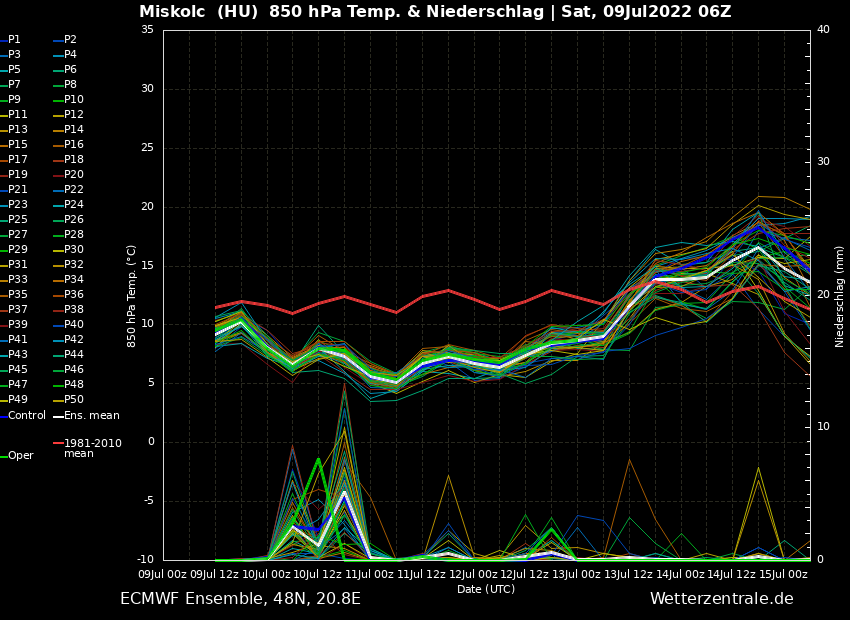Select the Oper legend entry
850x620 pixels.
21,456
